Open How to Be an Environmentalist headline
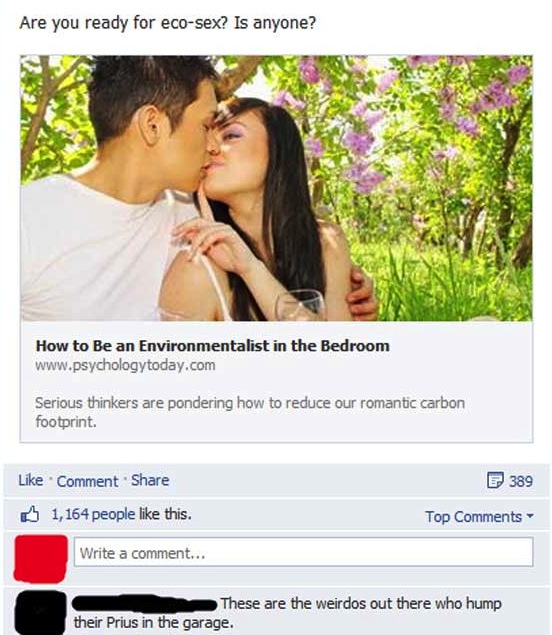The width and height of the screenshot is (552, 635). (213, 346)
